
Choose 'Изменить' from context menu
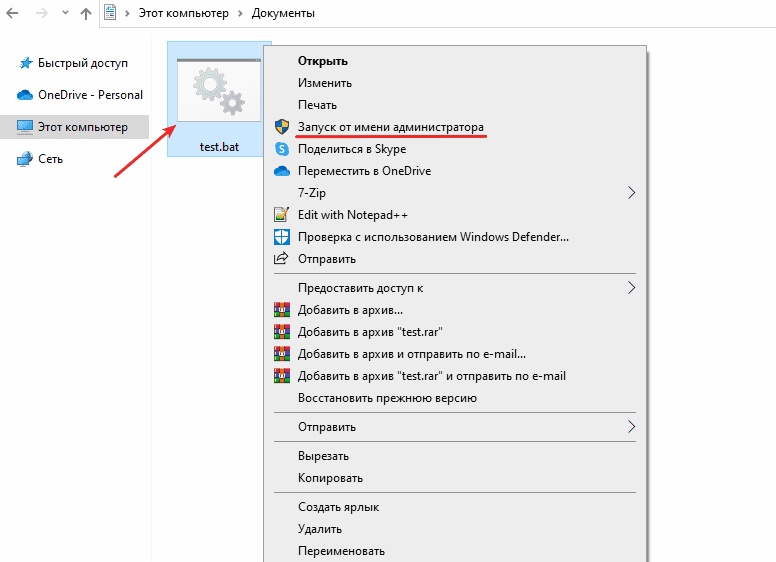coord(325,83)
